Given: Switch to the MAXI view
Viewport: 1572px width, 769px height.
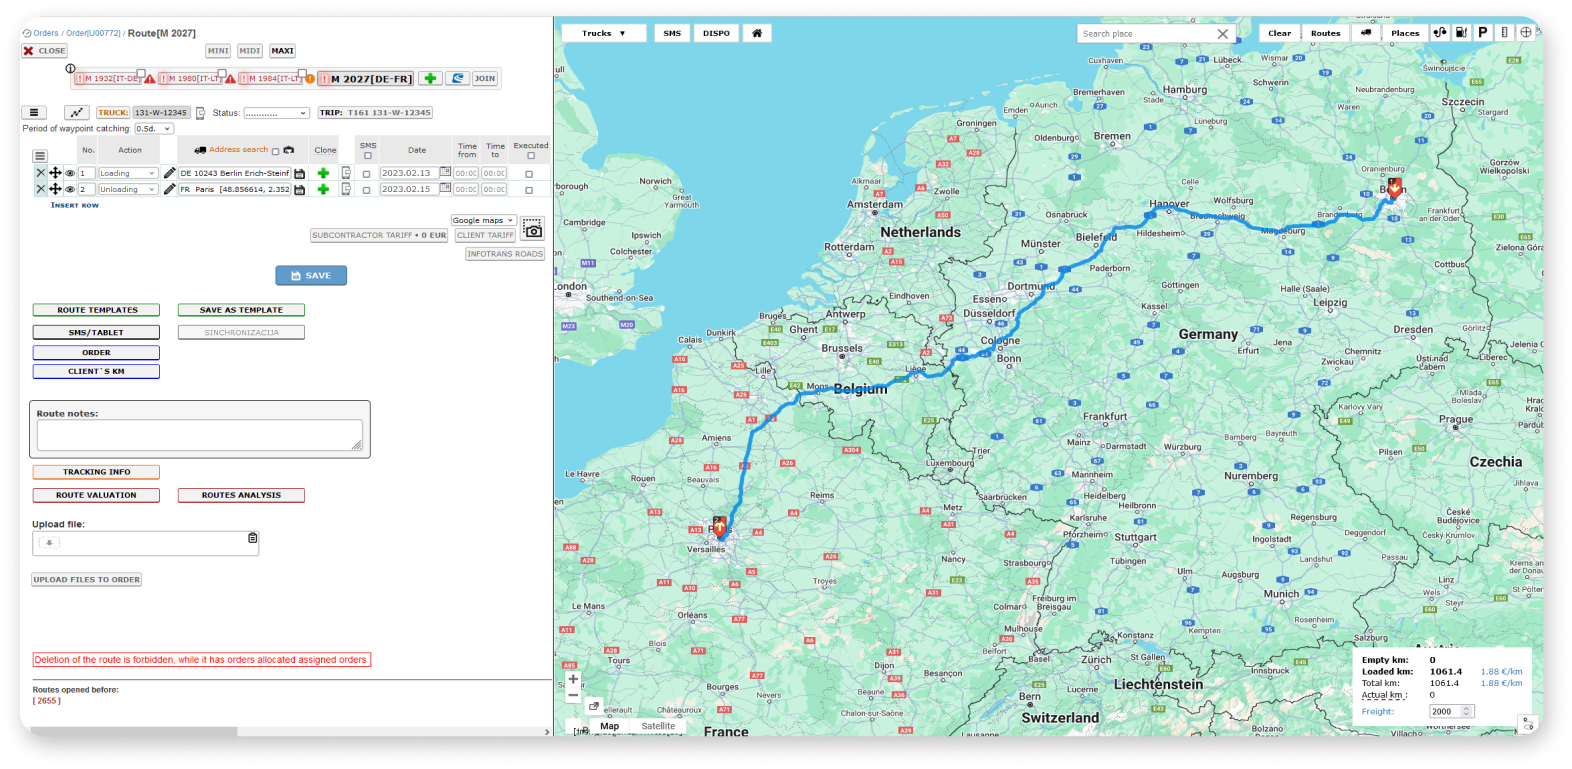Looking at the screenshot, I should [x=283, y=51].
